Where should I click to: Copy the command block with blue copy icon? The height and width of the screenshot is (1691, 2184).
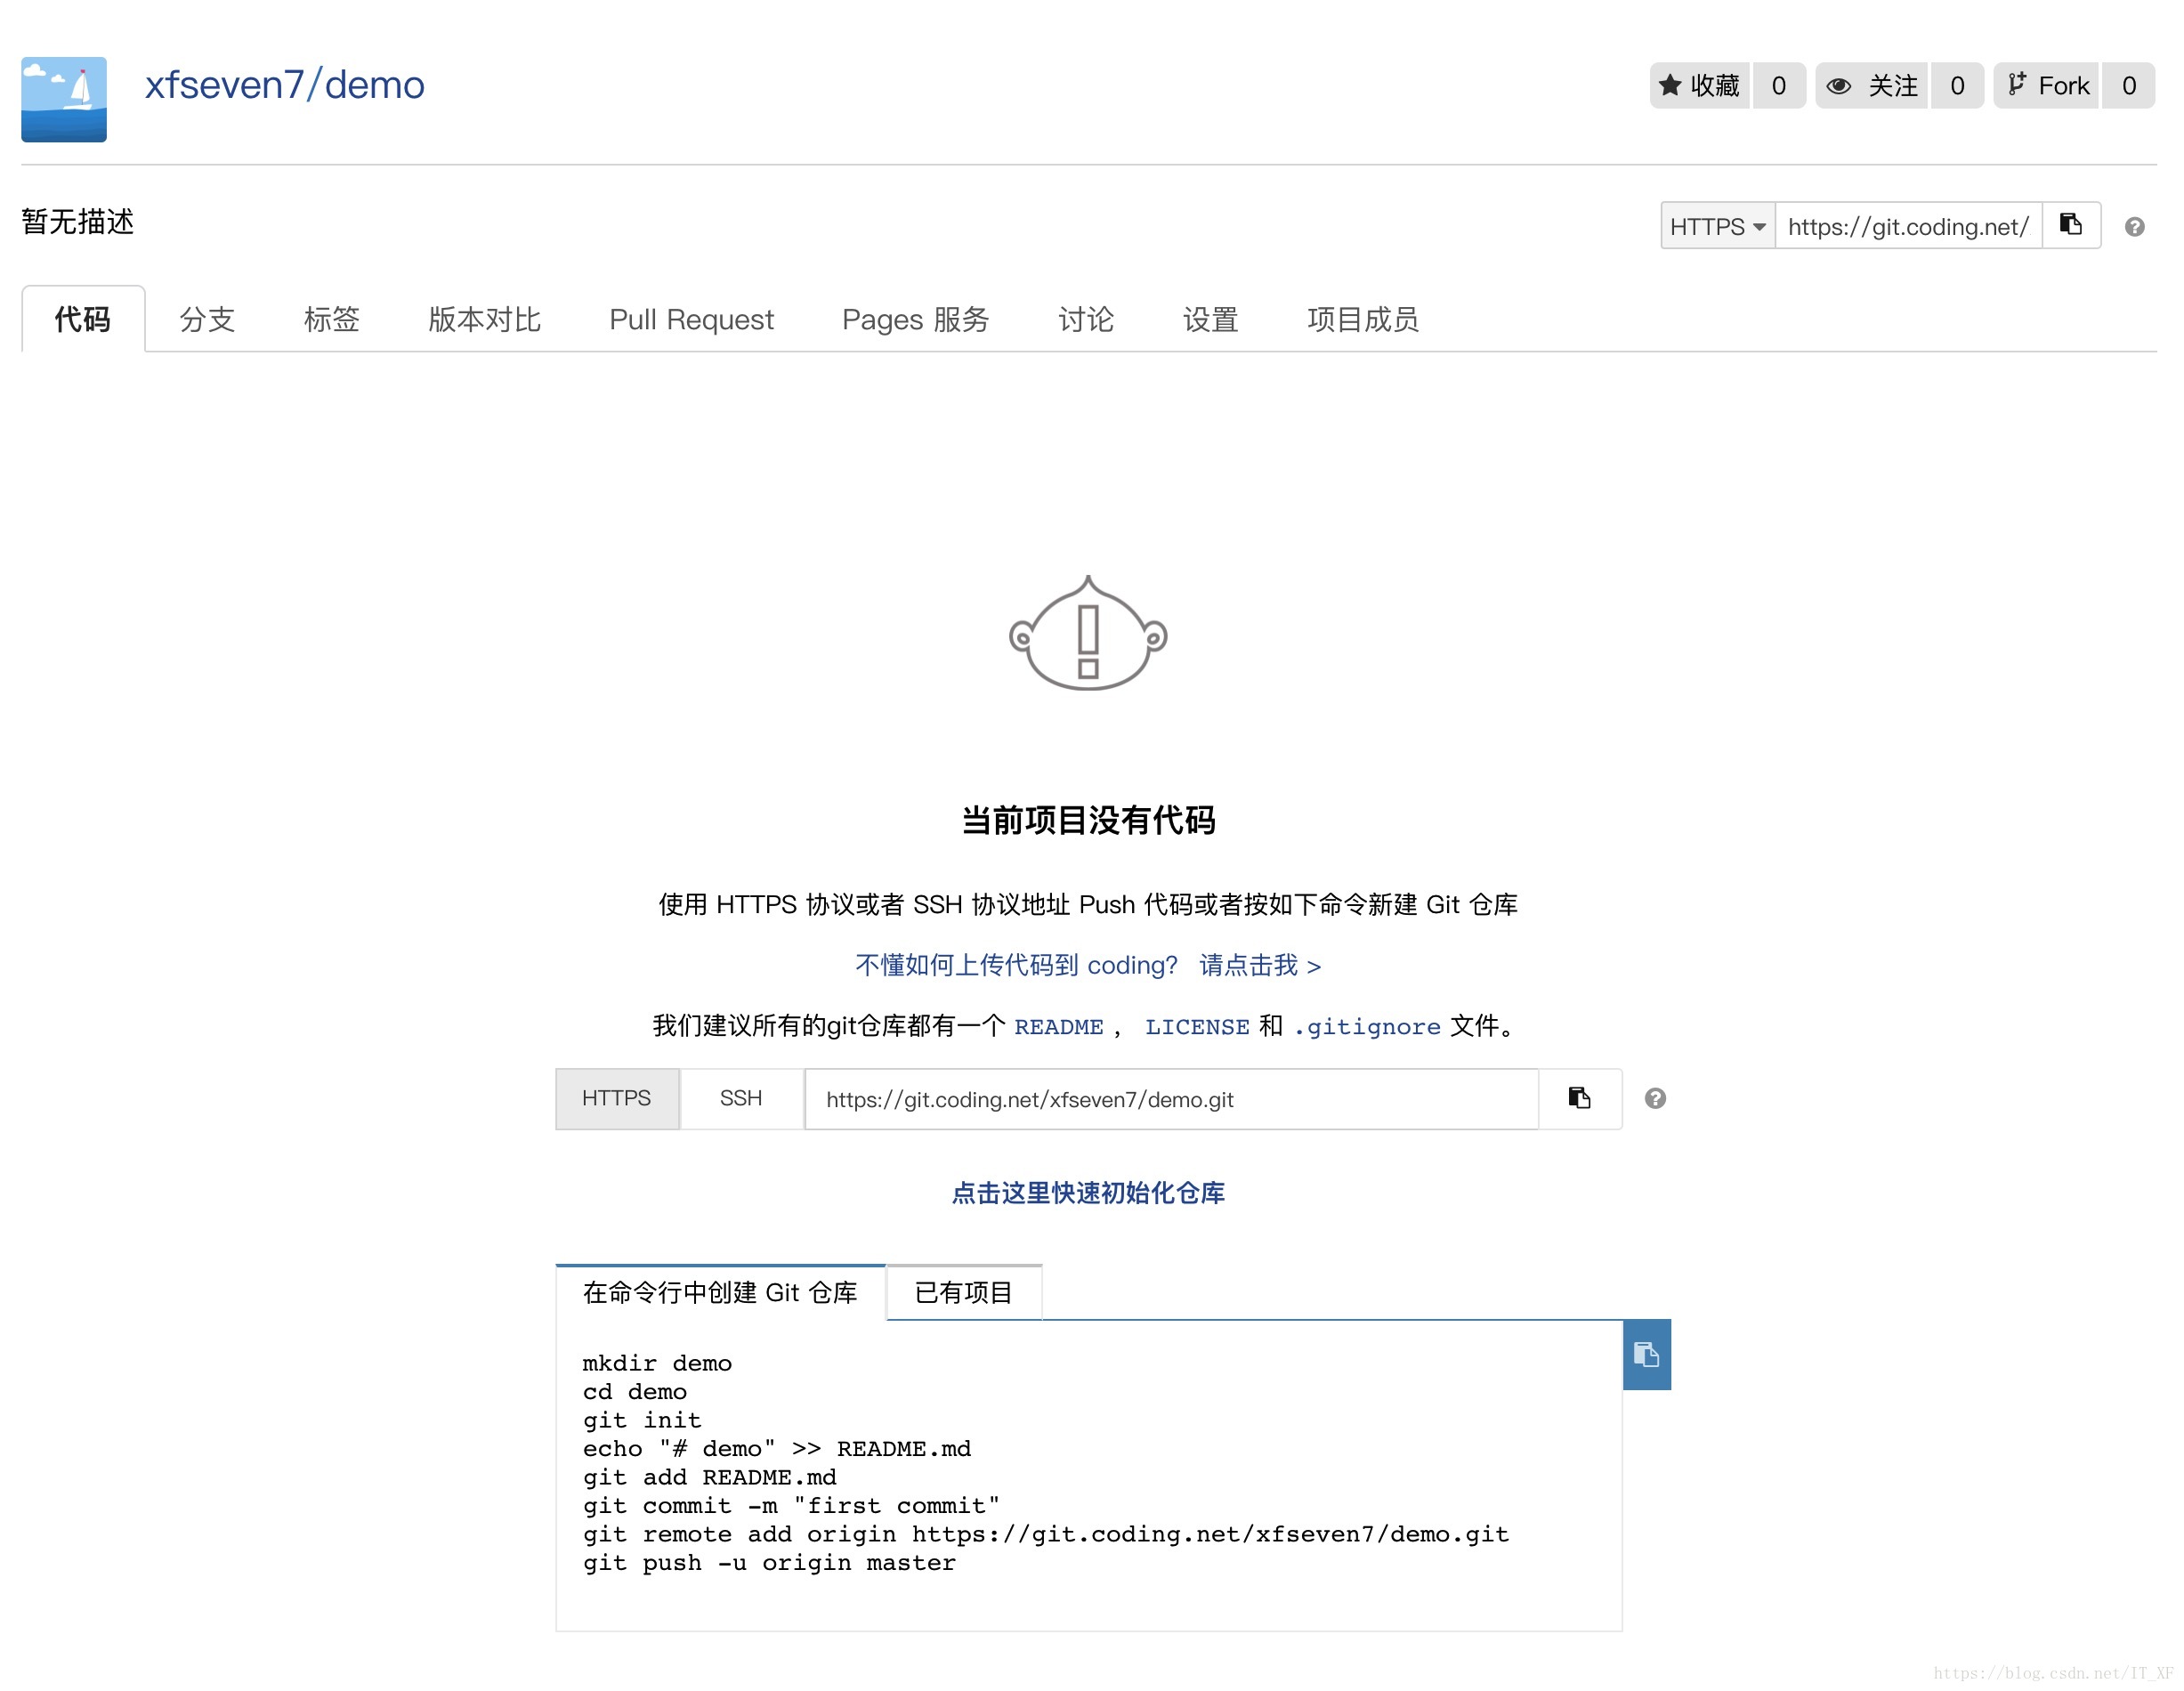1646,1354
